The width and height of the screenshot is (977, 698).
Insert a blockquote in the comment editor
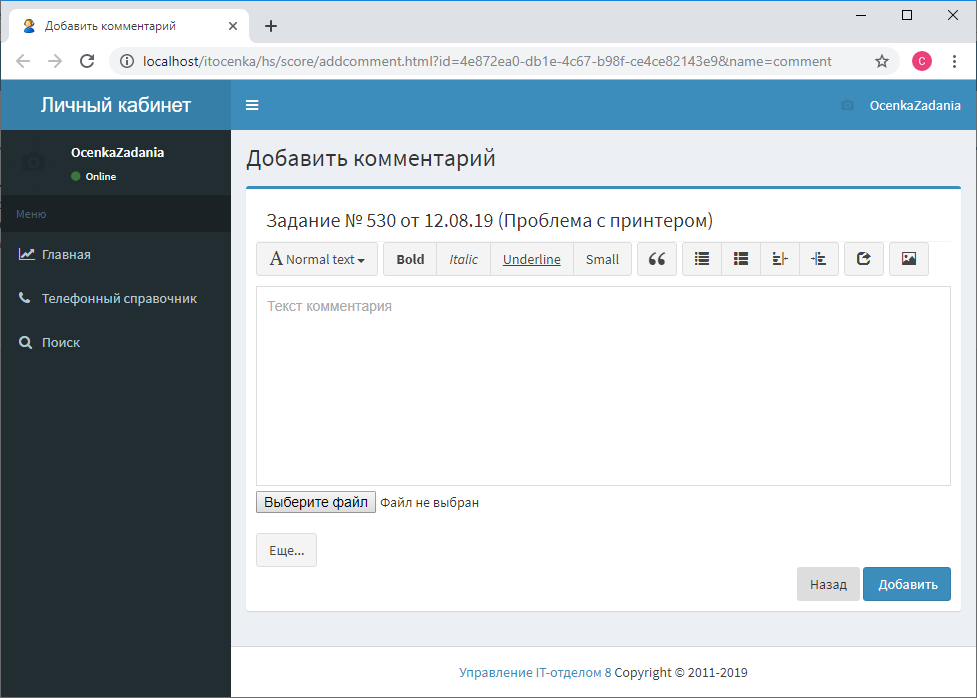(x=657, y=259)
